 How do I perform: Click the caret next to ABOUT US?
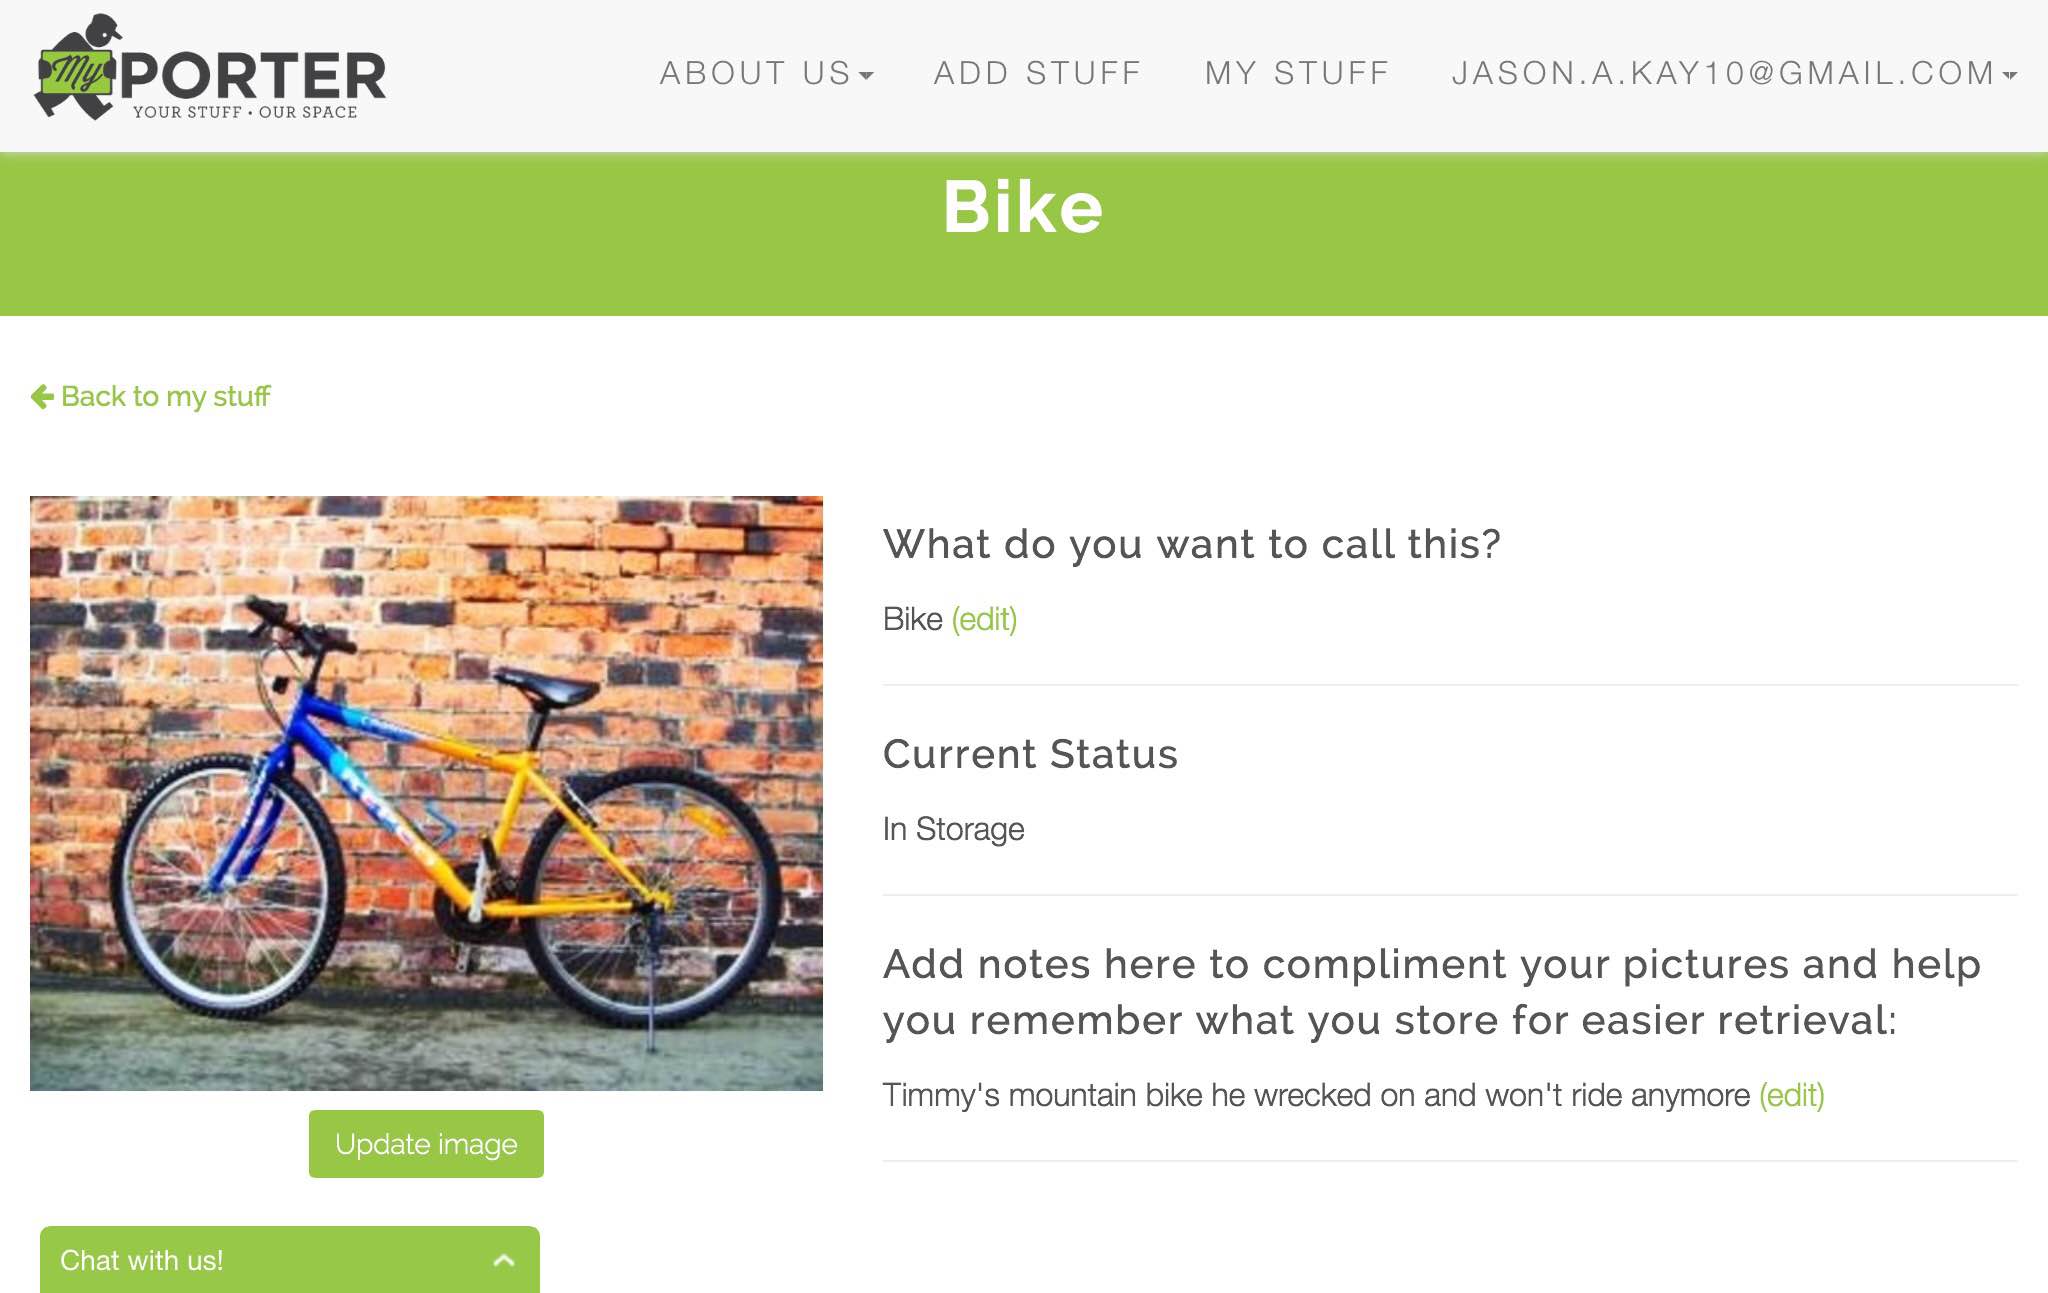point(866,75)
